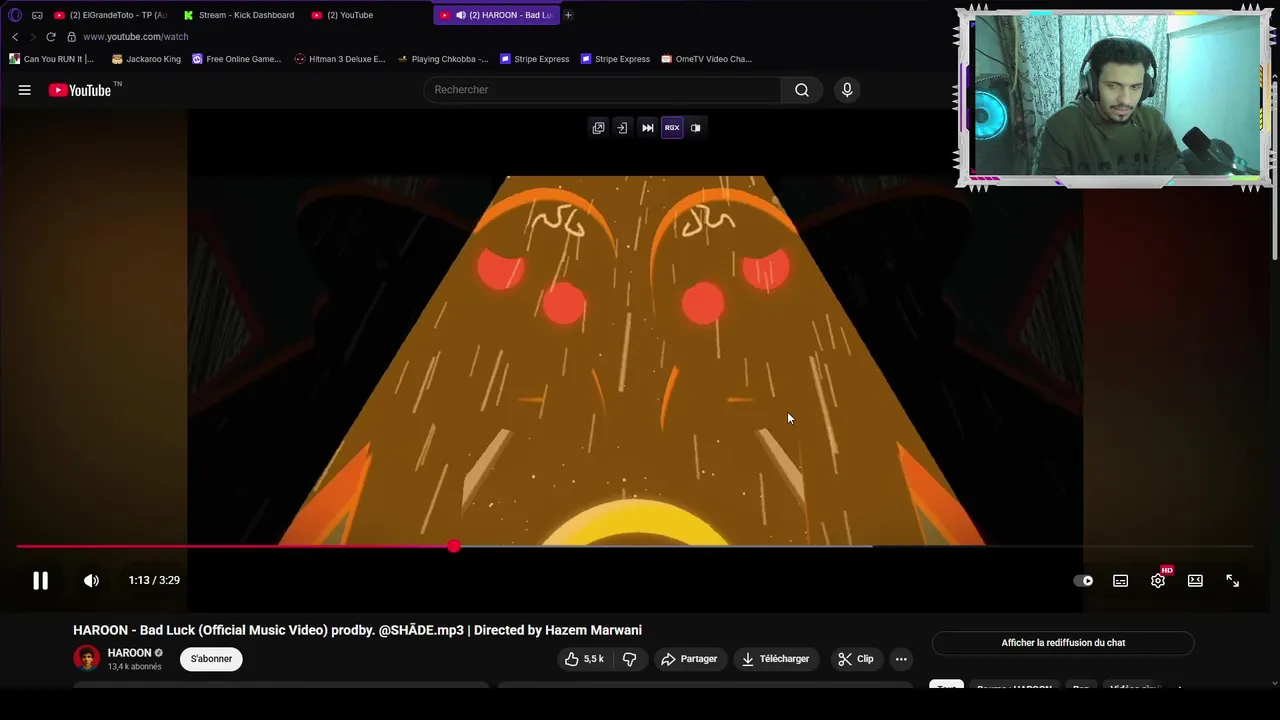Viewport: 1280px width, 720px height.
Task: Open the HAROON channel avatar
Action: point(87,658)
